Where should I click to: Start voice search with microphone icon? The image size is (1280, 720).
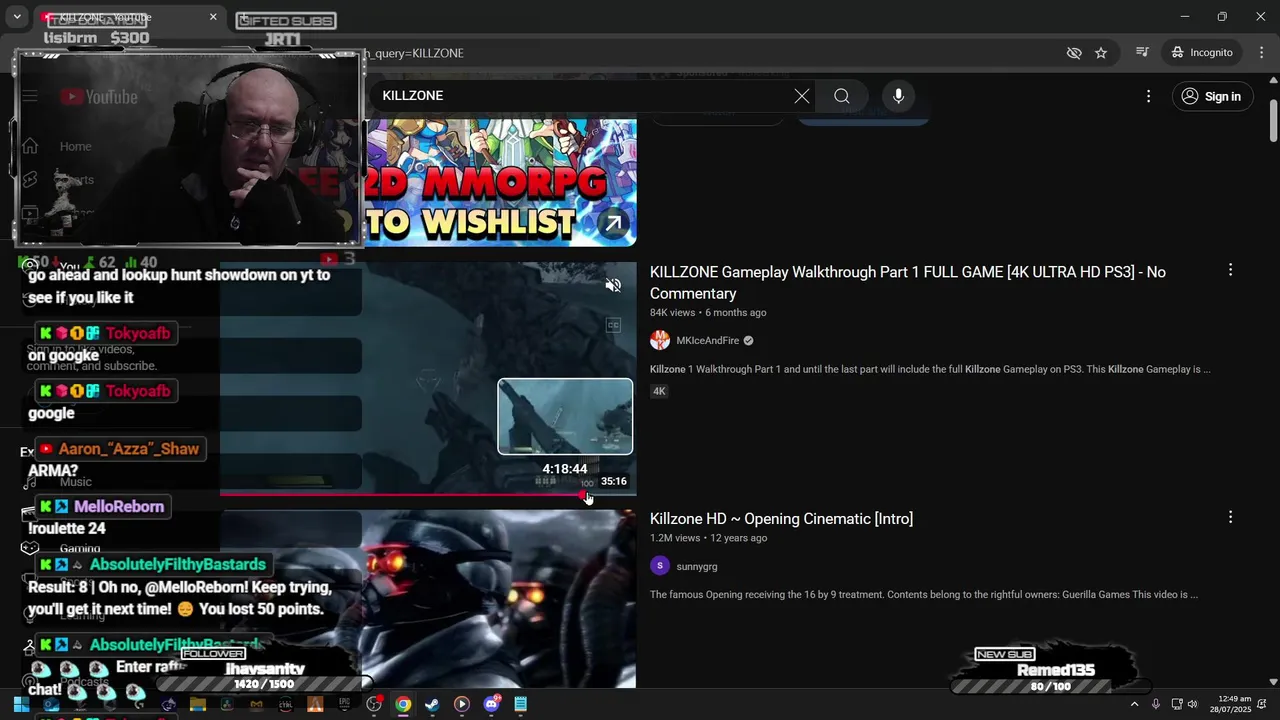tap(898, 96)
